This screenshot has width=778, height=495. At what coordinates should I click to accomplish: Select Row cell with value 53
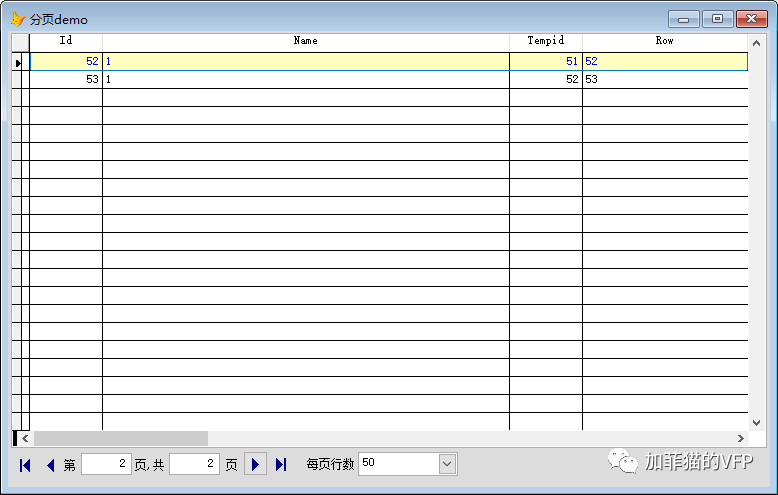[x=665, y=79]
